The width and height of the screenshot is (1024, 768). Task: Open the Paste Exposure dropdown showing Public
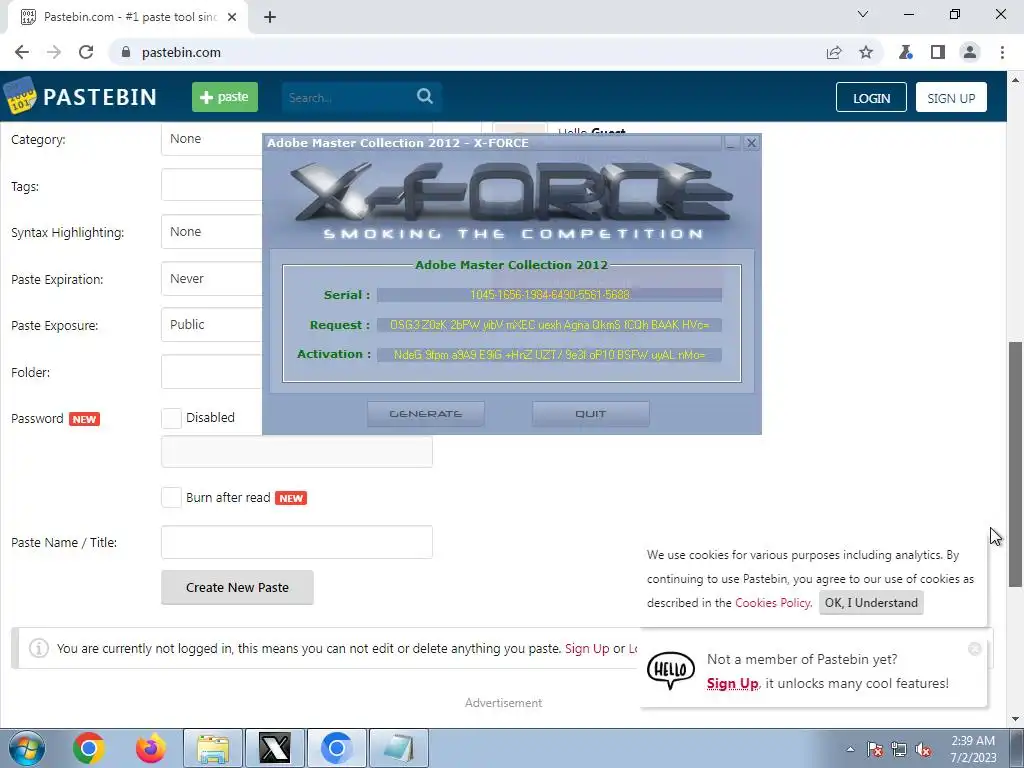[x=212, y=325]
